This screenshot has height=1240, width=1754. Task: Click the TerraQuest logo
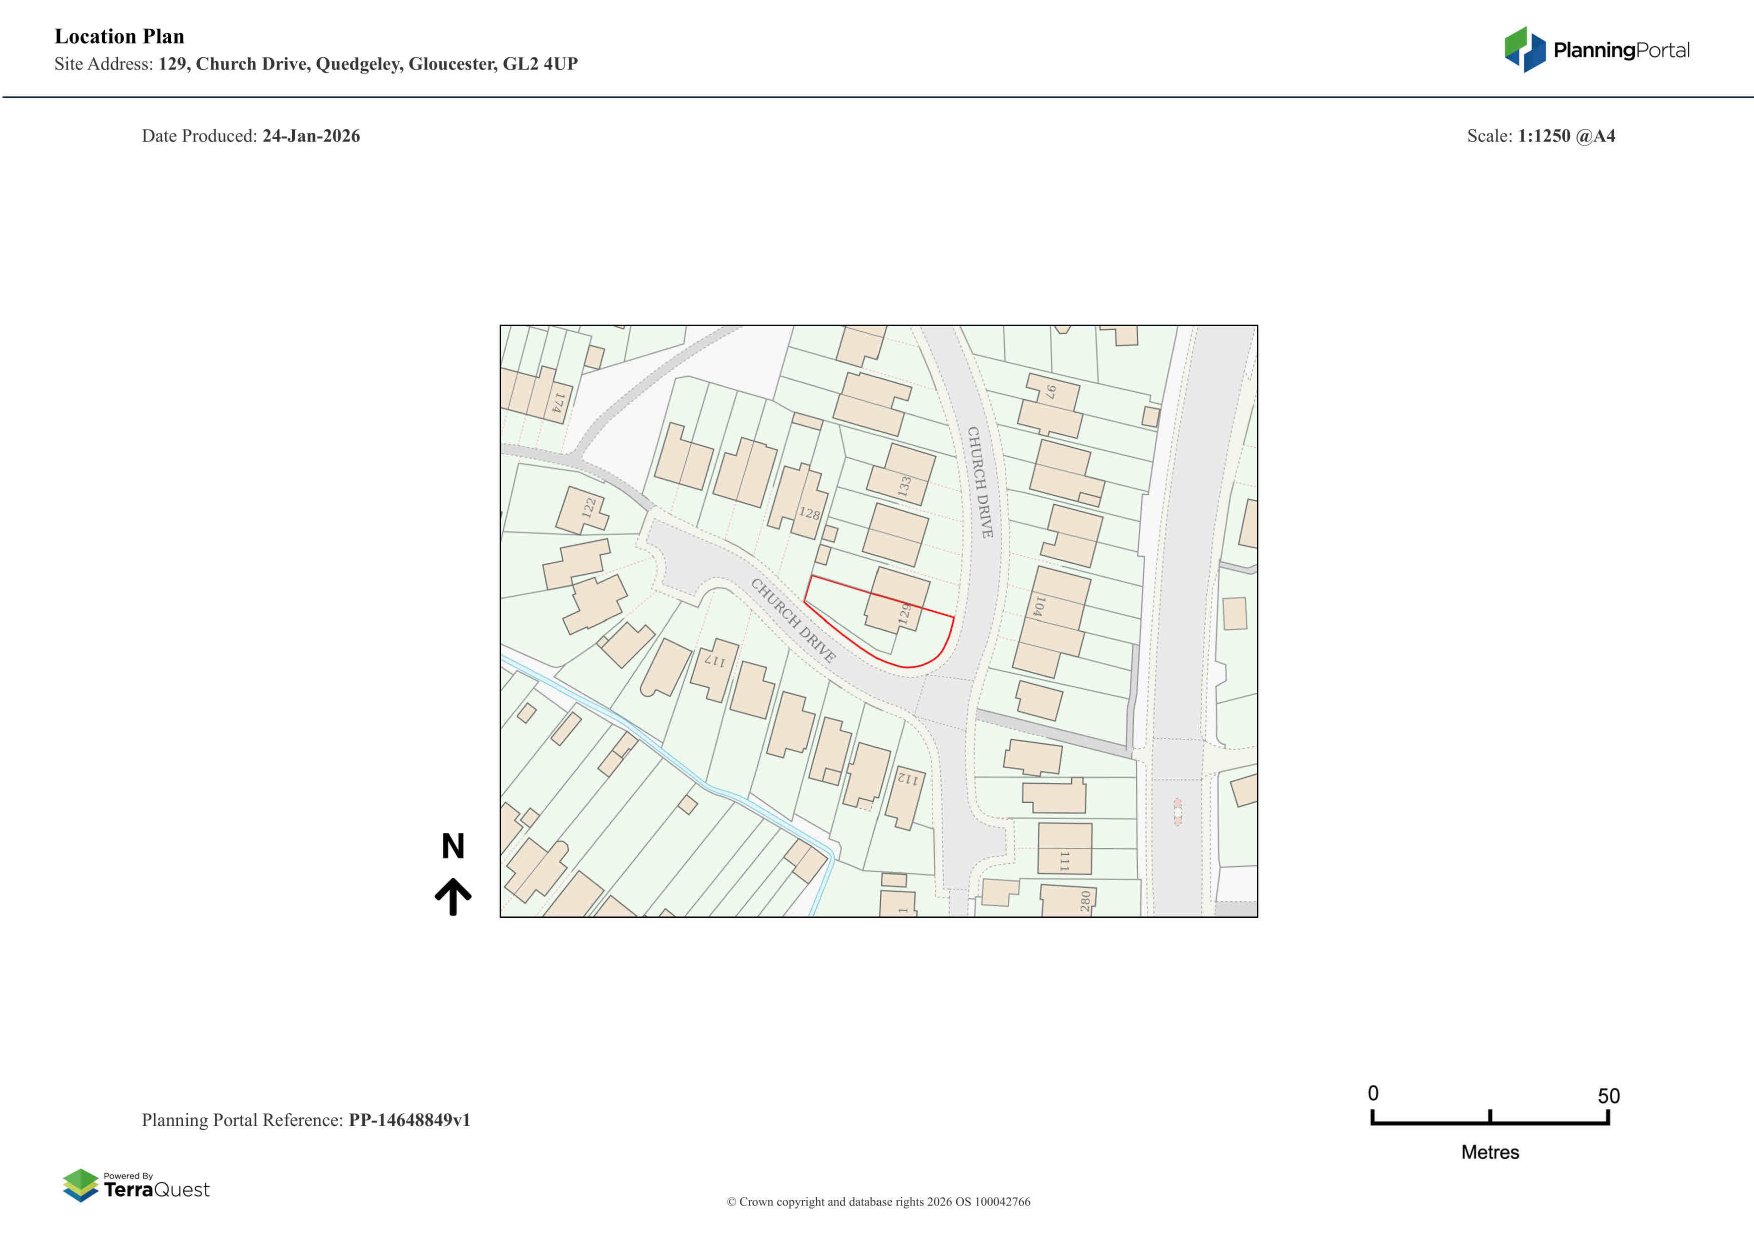(136, 1186)
